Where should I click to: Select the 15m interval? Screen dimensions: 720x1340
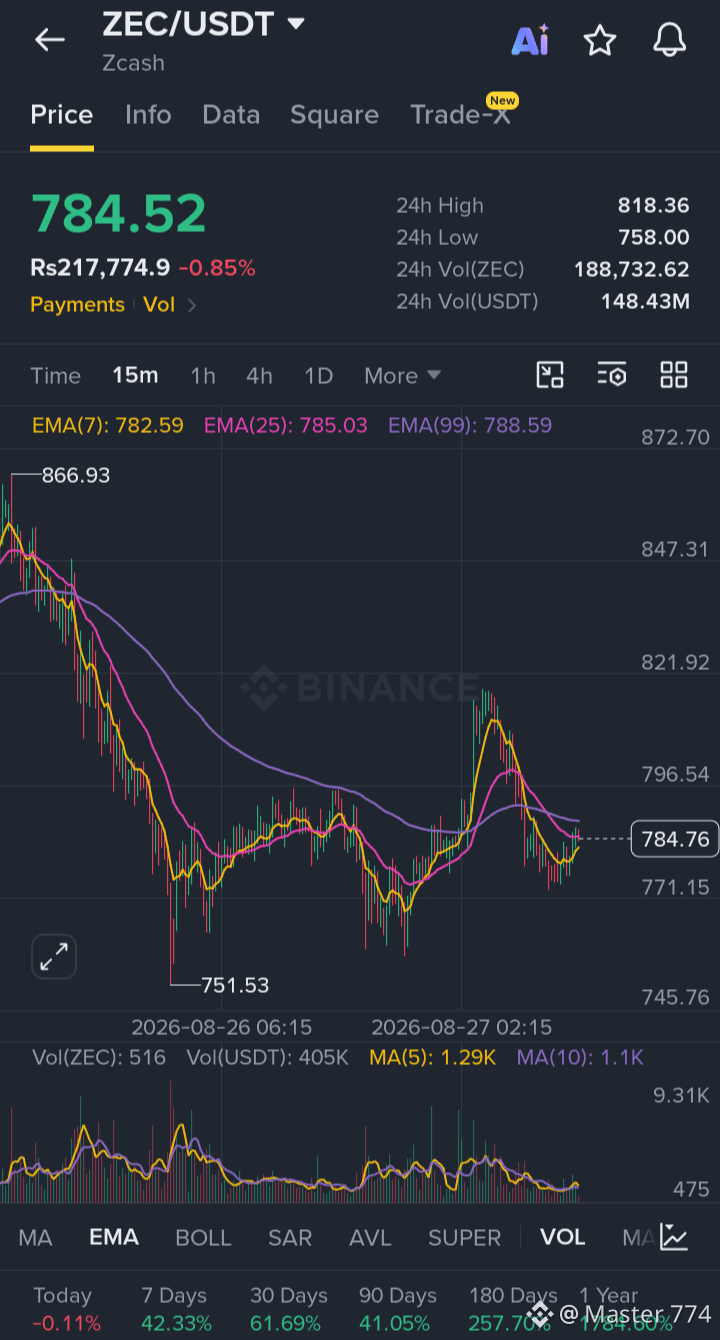tap(135, 376)
